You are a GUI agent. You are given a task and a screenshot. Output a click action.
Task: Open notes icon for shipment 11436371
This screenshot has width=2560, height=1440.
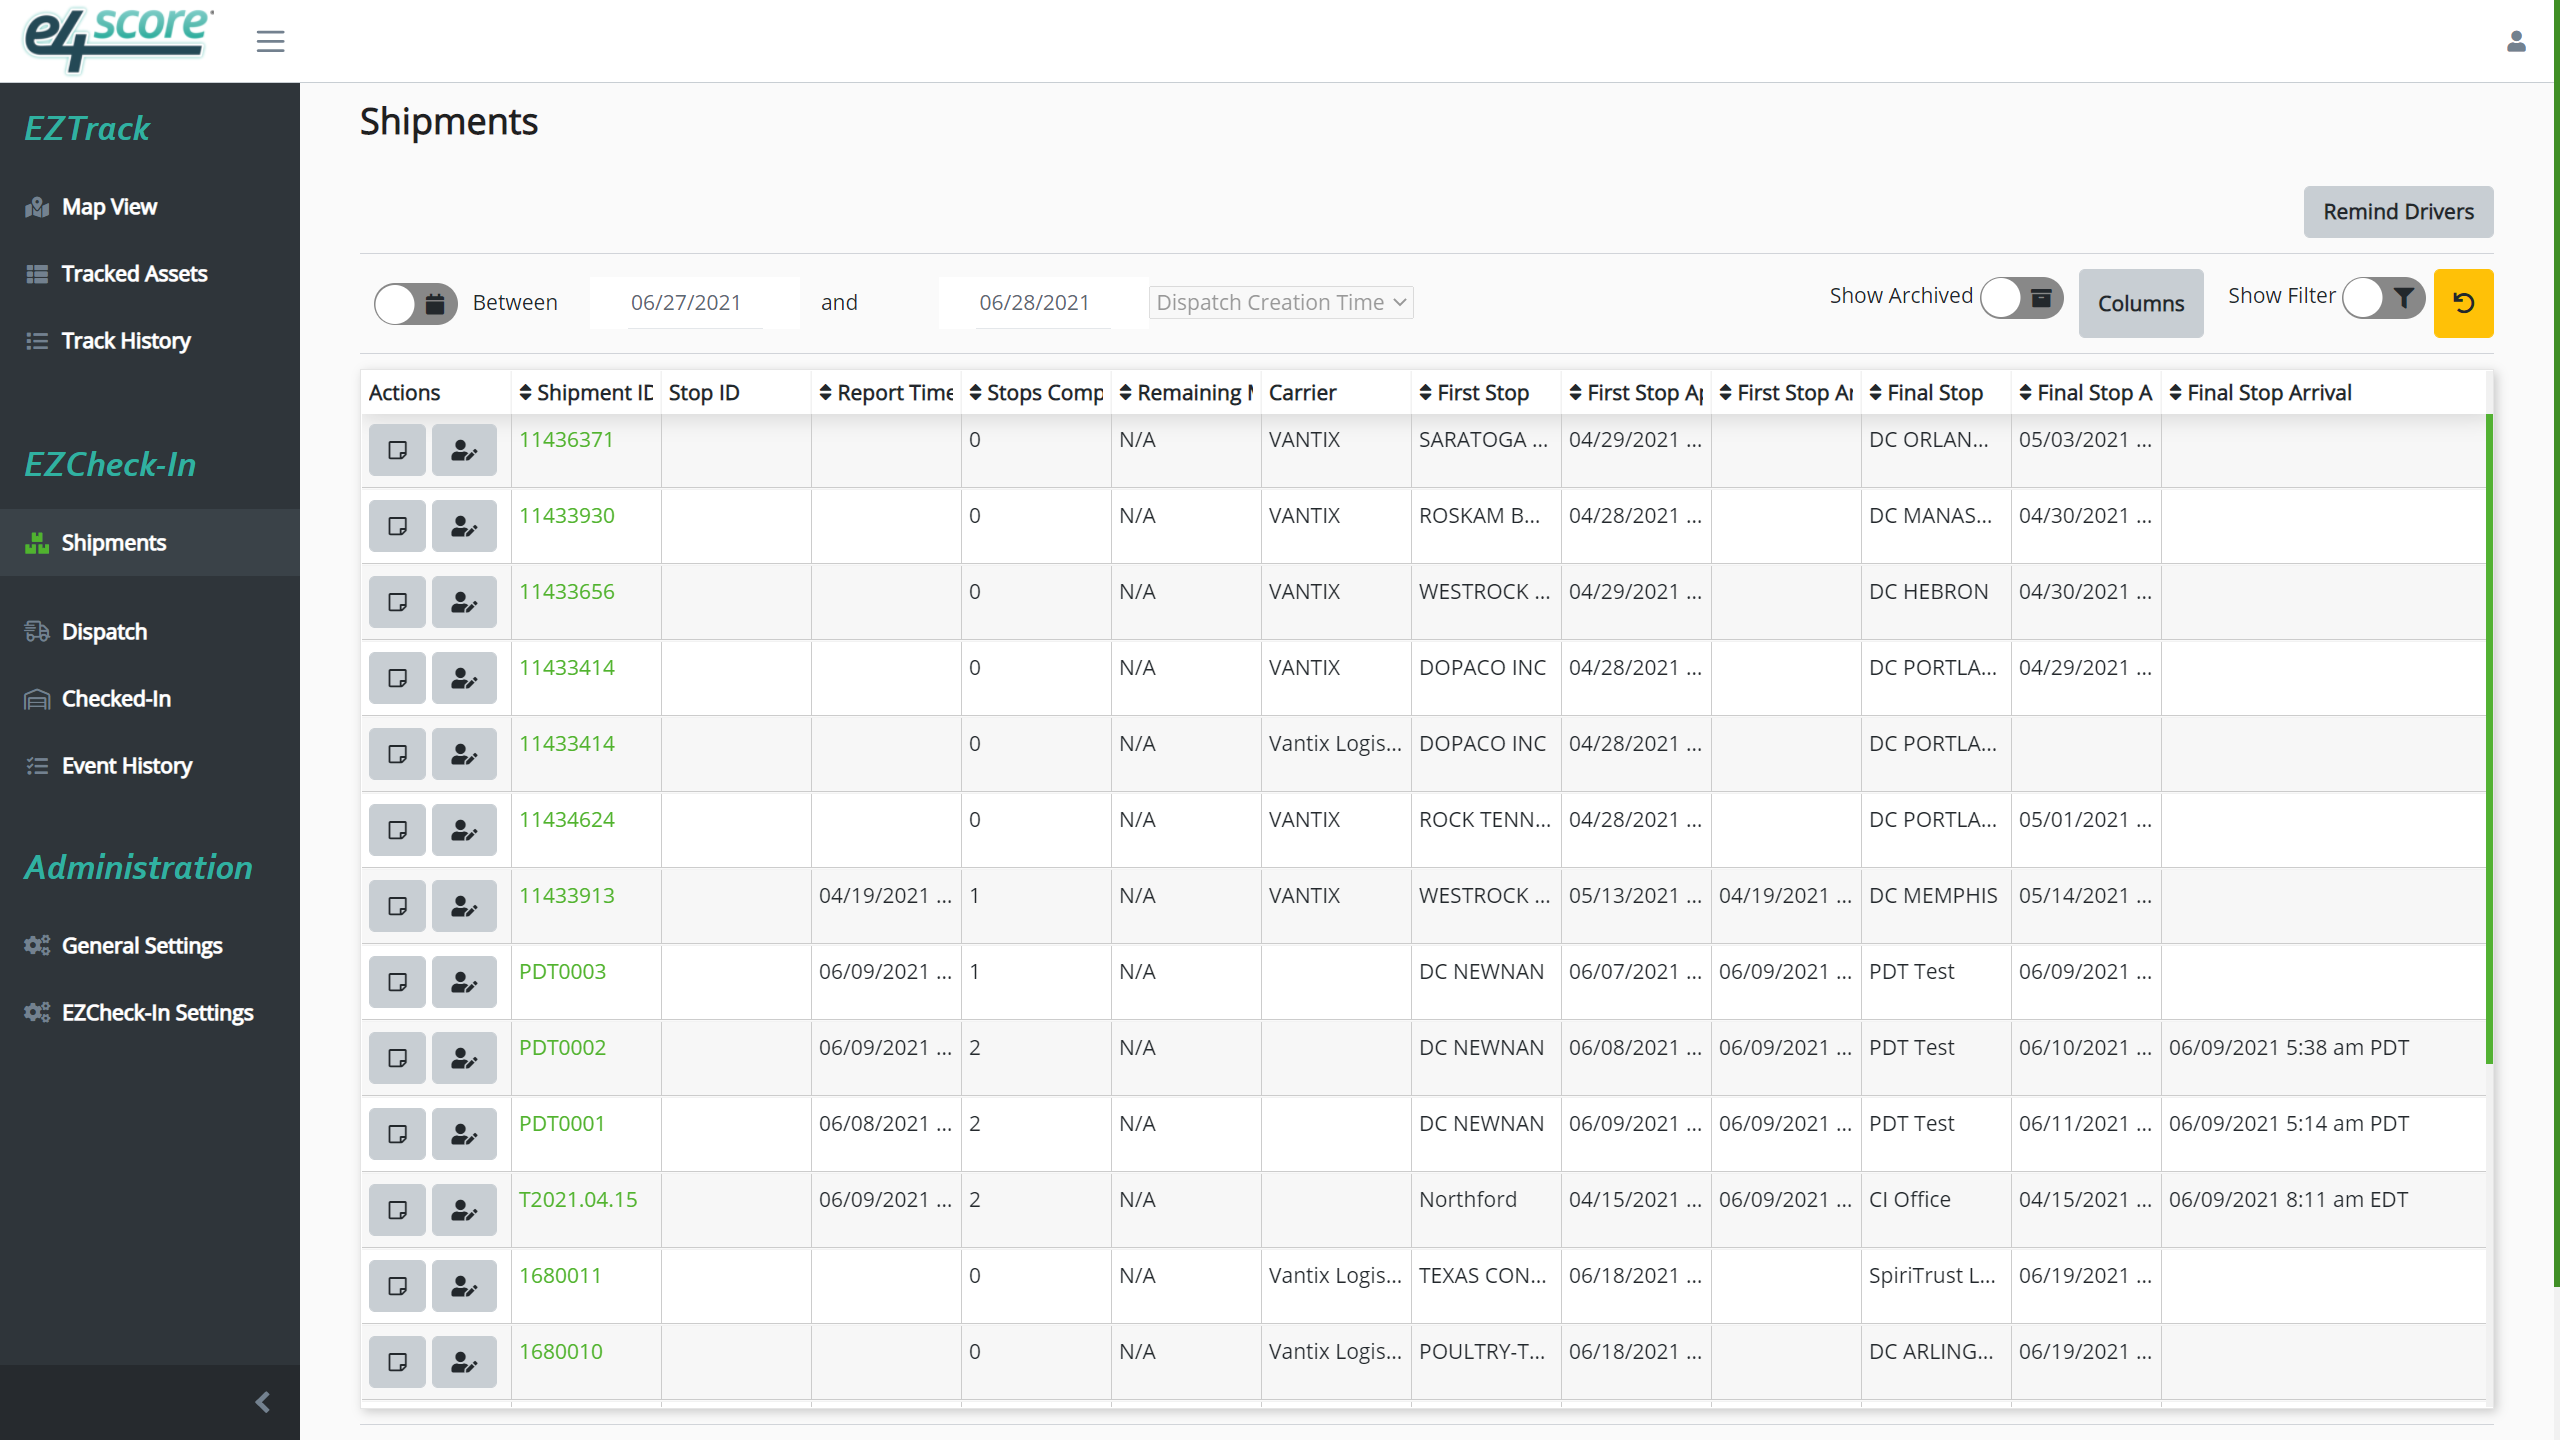397,450
